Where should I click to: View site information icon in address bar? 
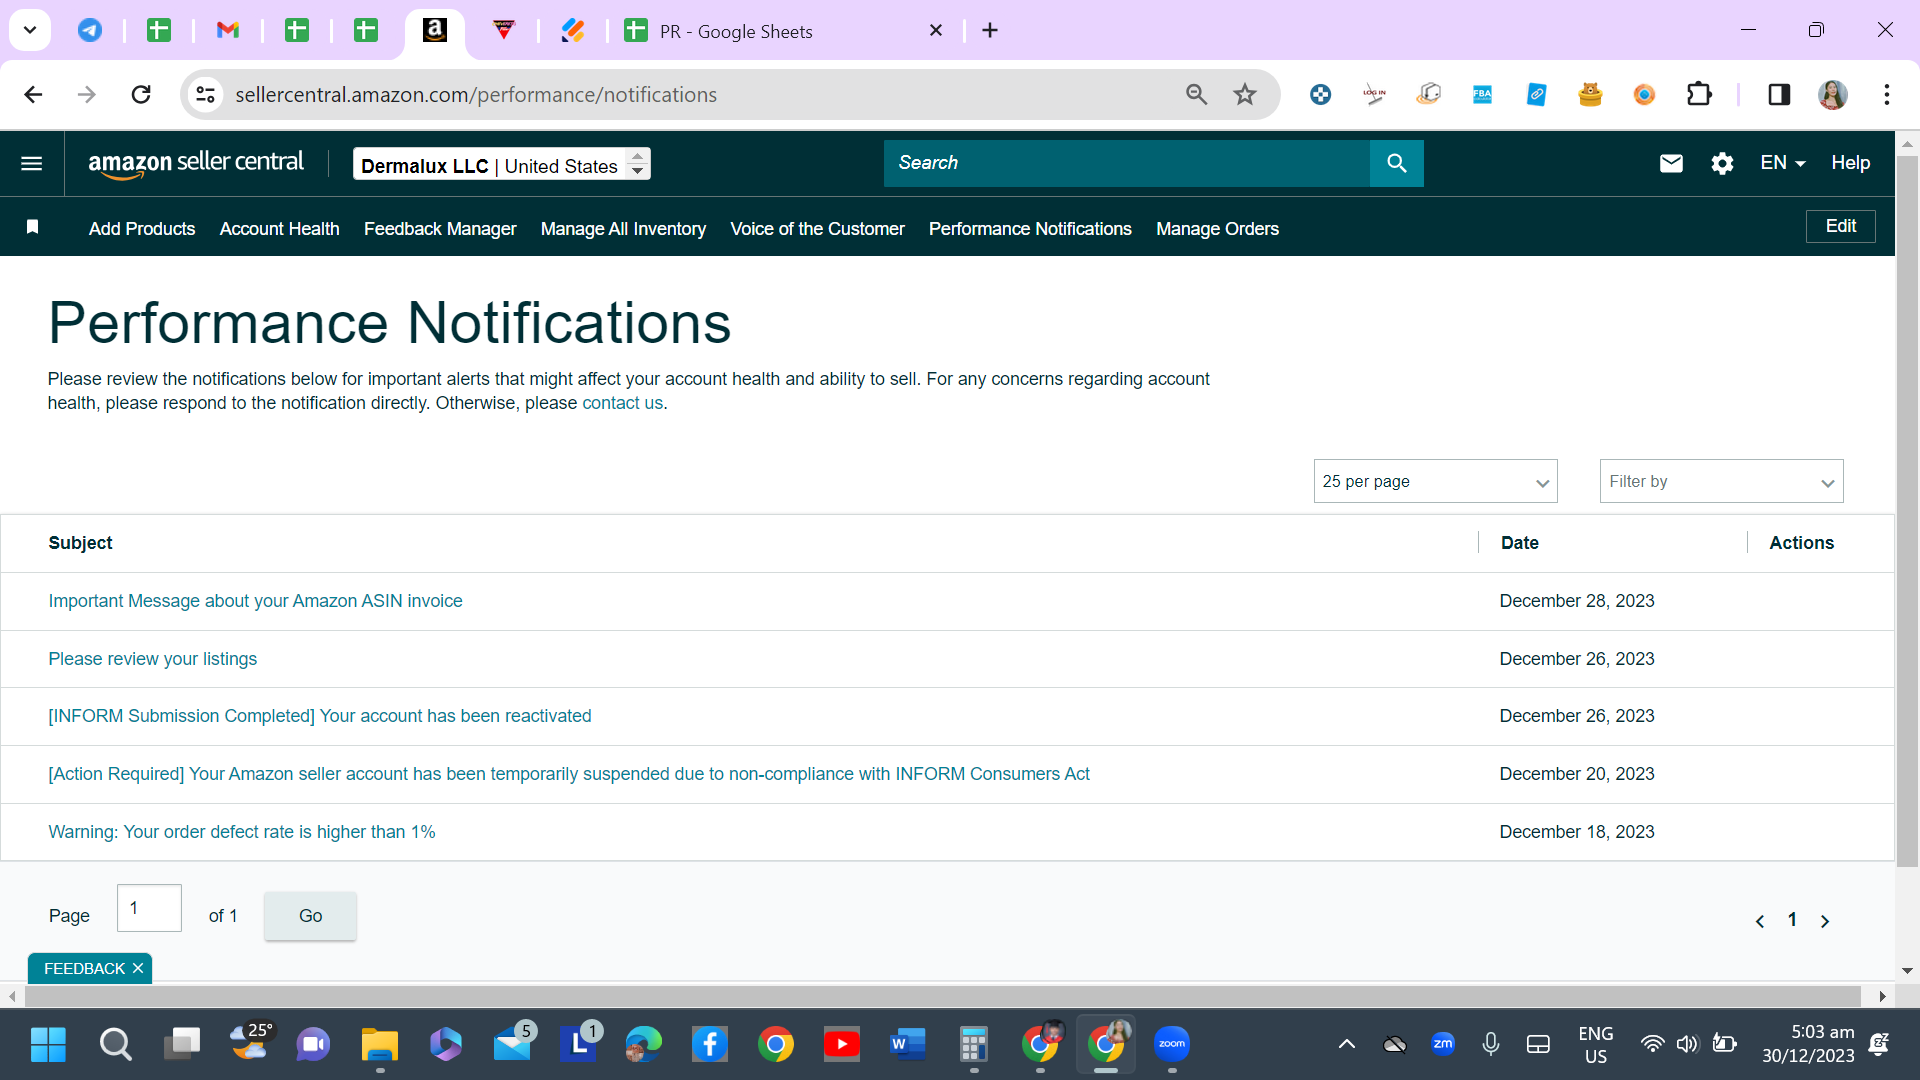(x=205, y=94)
